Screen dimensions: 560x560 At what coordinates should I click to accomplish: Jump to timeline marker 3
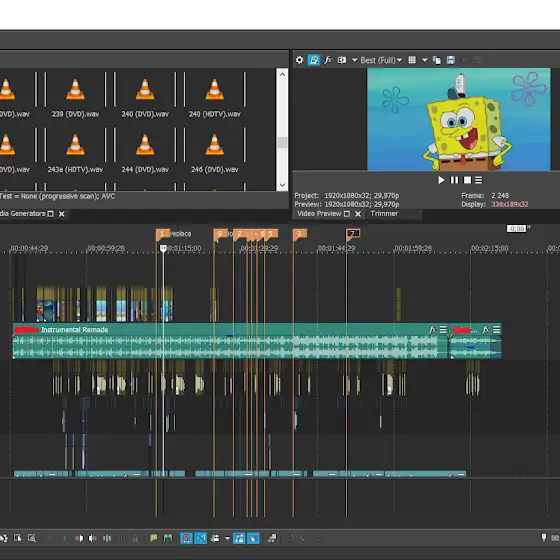(x=300, y=234)
